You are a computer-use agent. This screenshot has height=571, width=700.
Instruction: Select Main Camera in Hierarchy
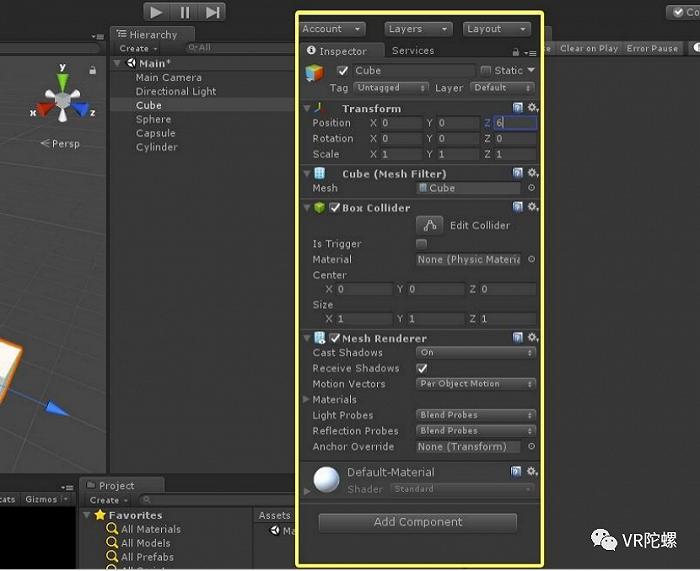(x=168, y=78)
